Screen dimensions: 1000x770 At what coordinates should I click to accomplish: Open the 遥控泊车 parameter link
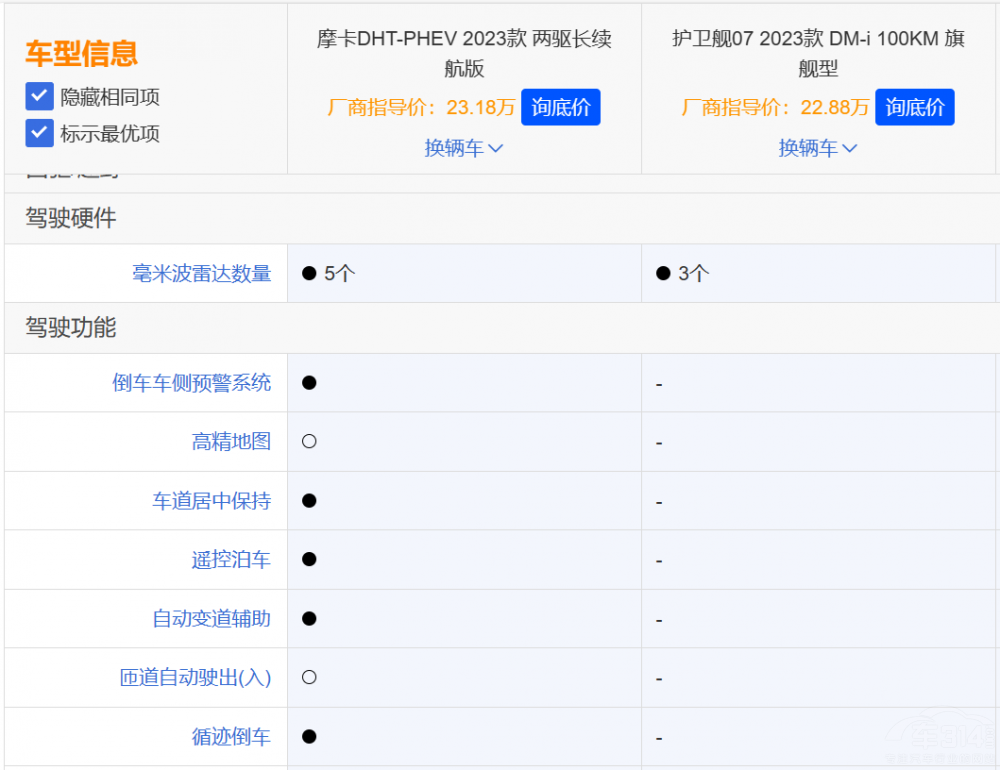[231, 559]
